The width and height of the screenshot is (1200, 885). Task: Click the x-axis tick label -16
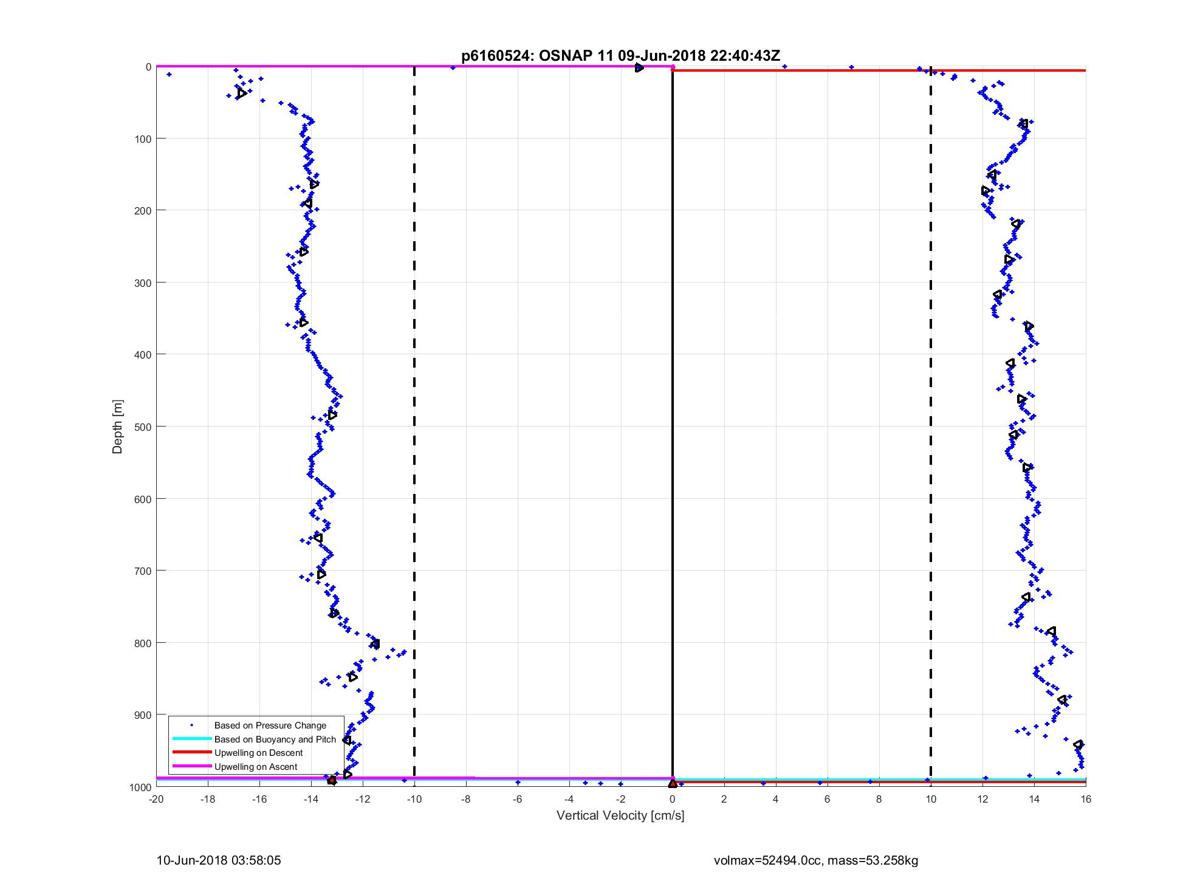(x=259, y=799)
